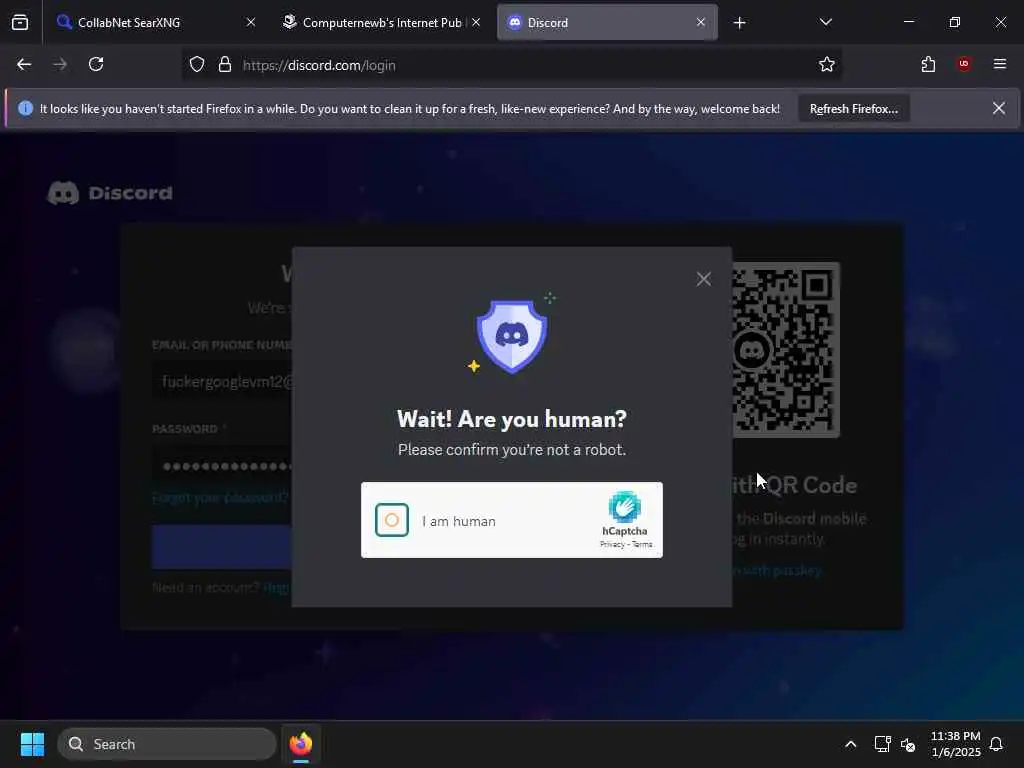
Task: Click the site security padlock icon
Action: 225,64
